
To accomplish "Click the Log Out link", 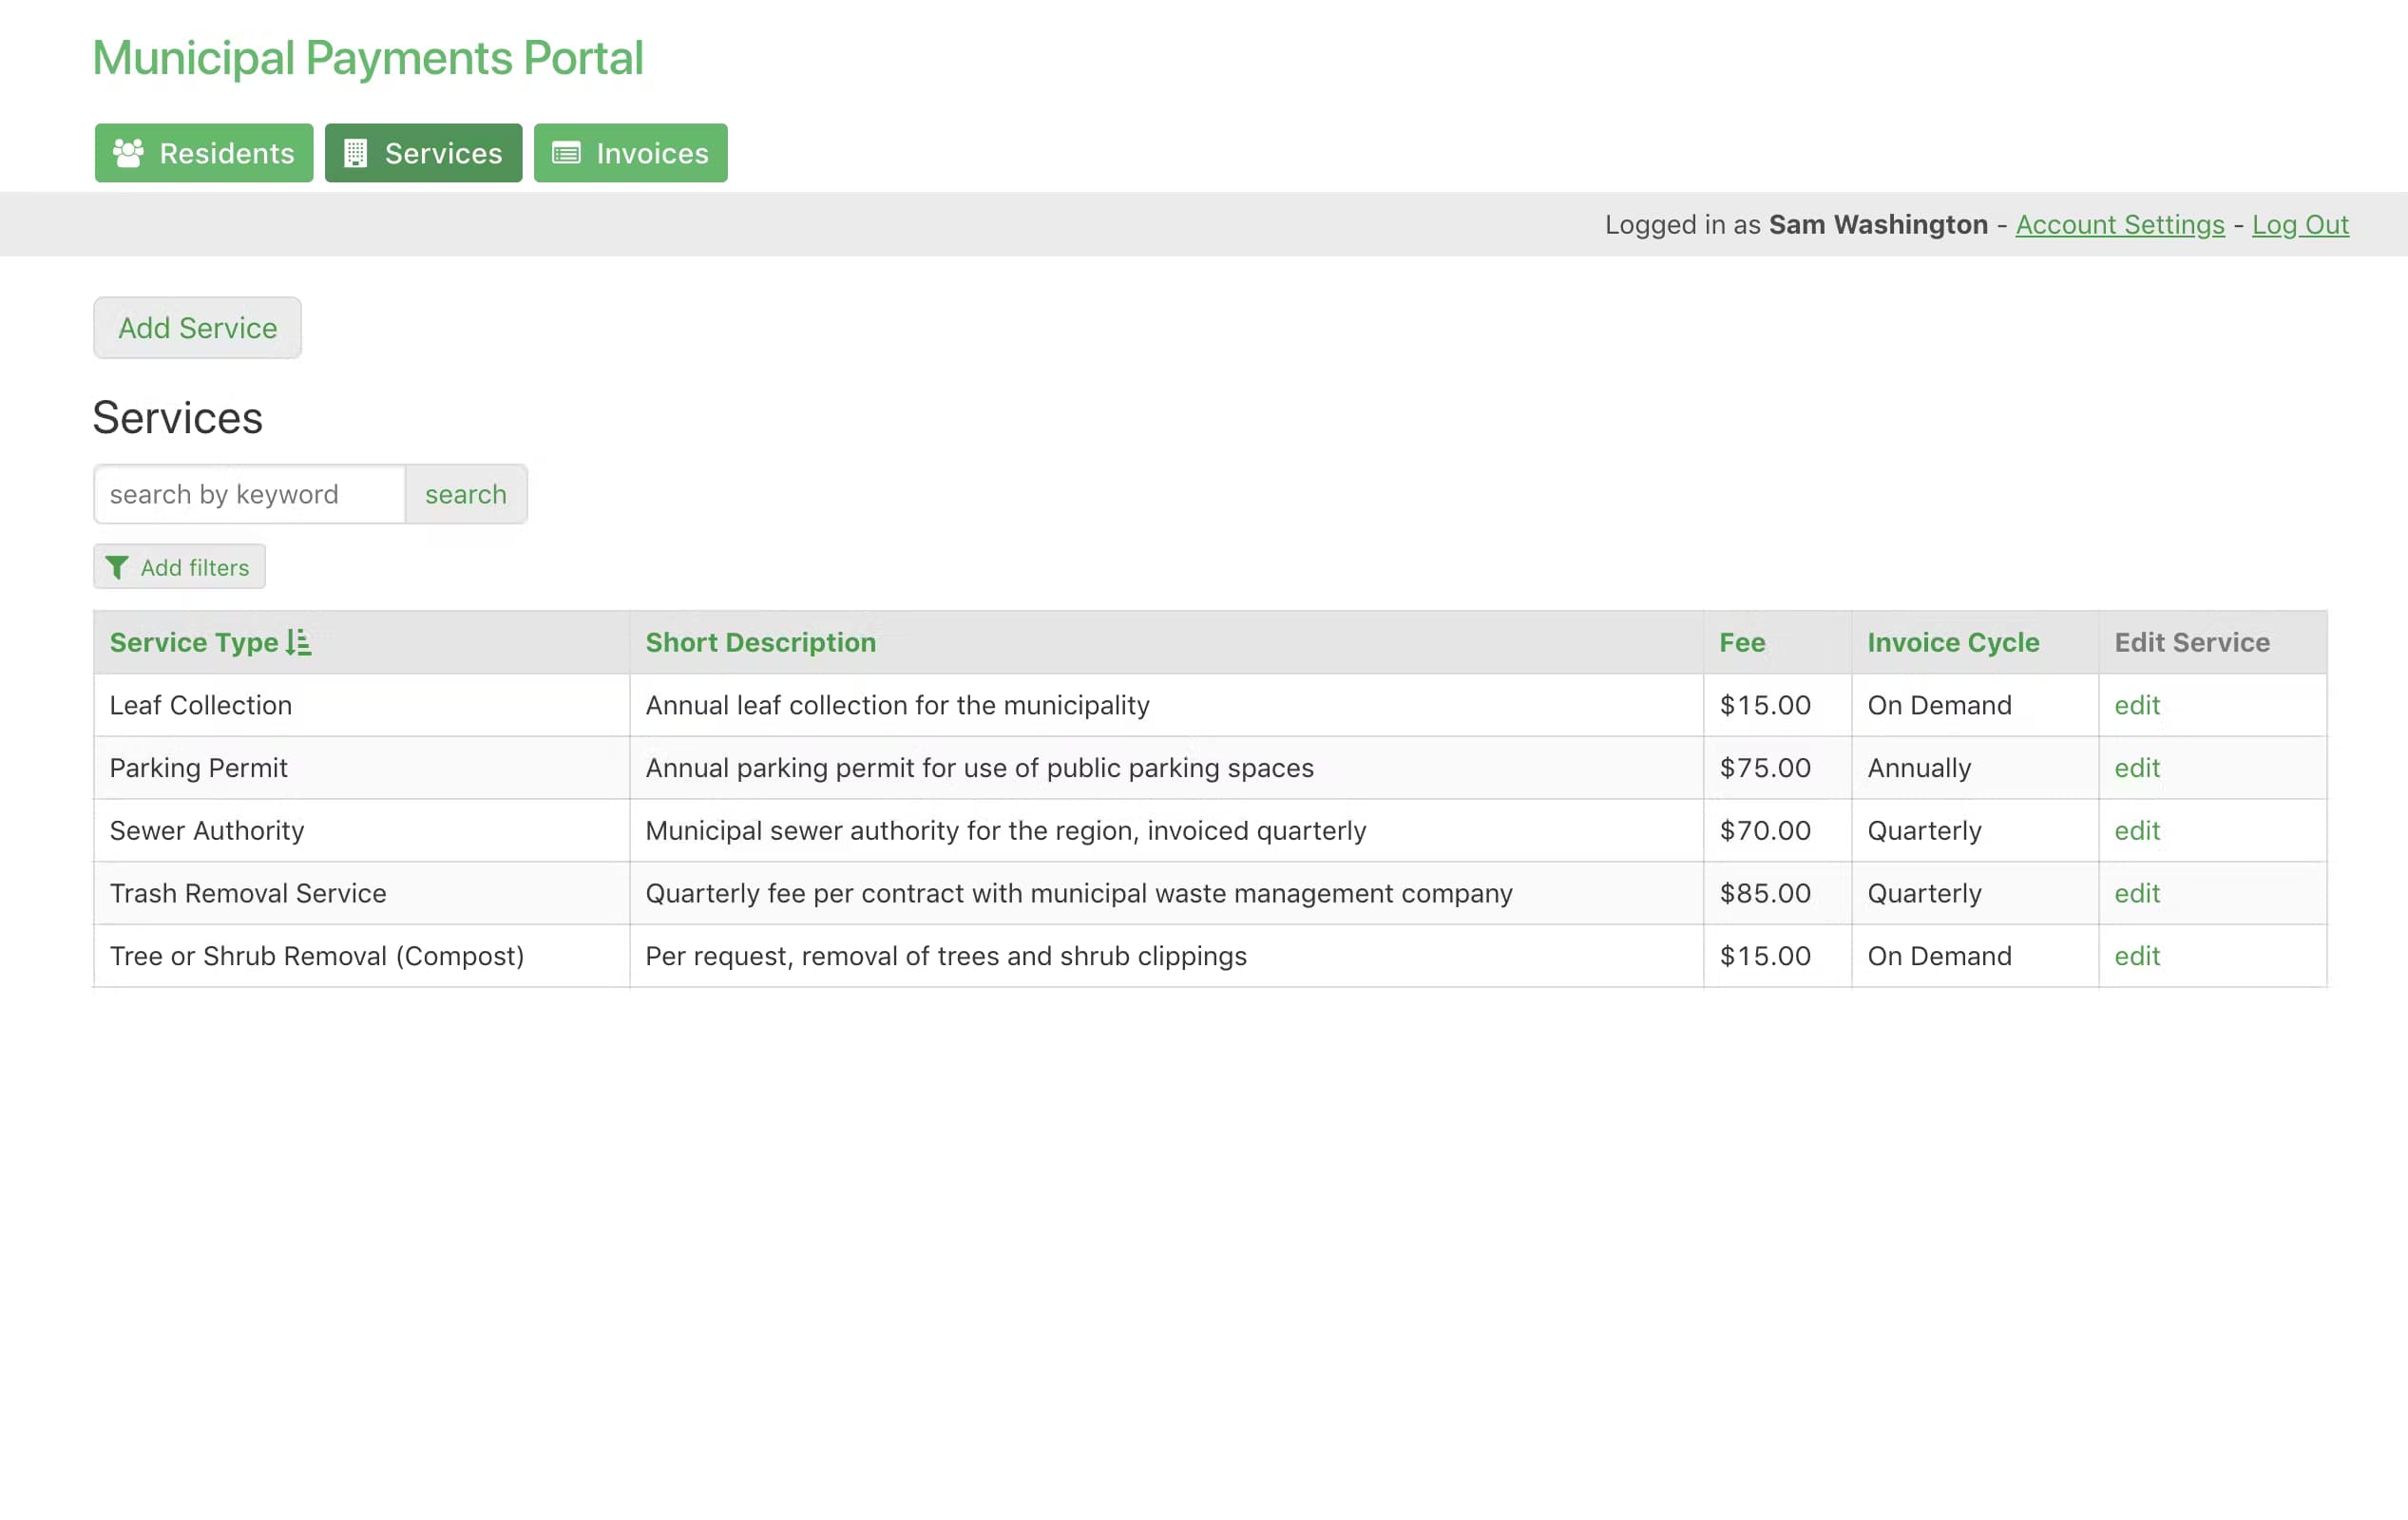I will [2299, 224].
